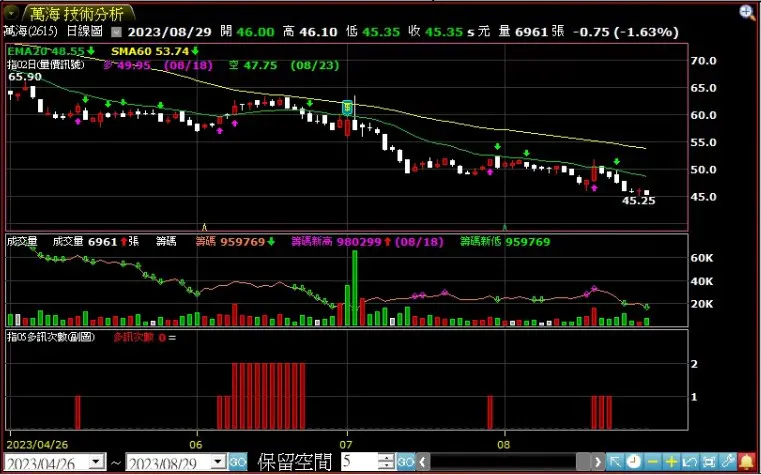Click the alert bell icon

746,461
